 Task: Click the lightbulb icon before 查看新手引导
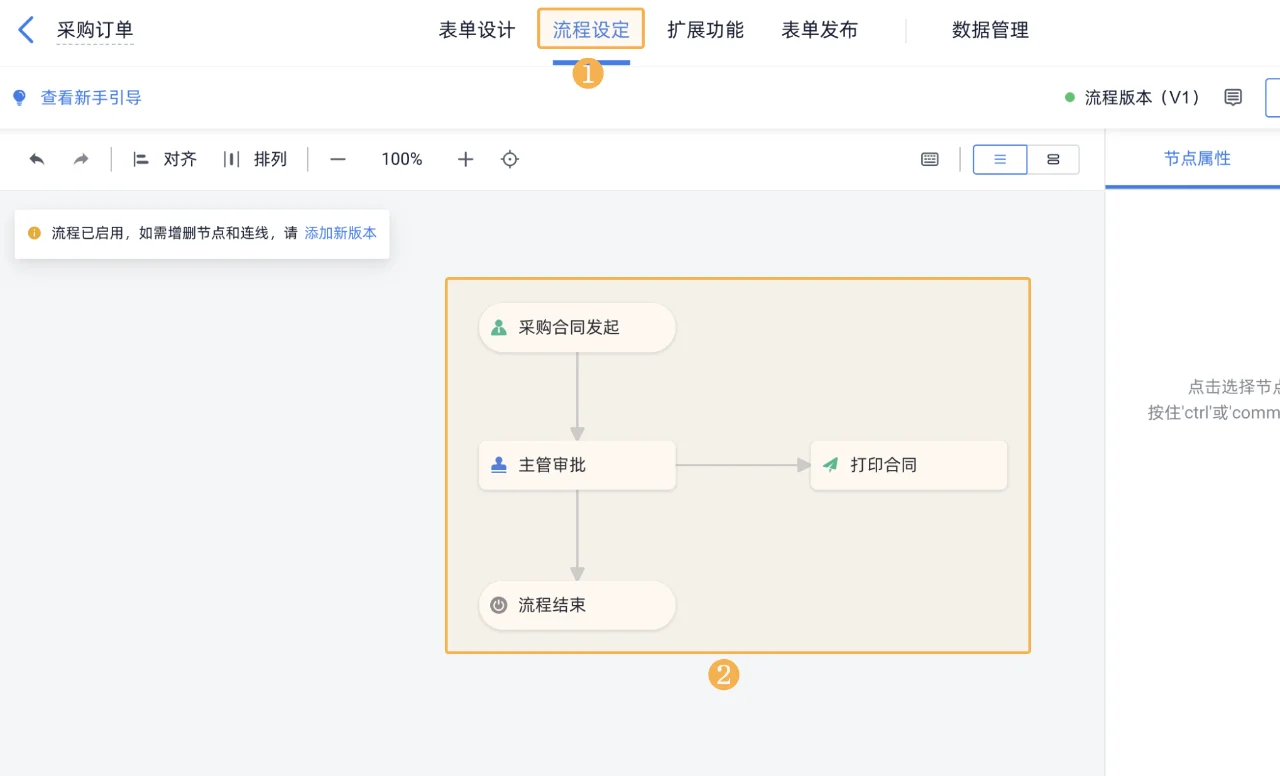18,97
